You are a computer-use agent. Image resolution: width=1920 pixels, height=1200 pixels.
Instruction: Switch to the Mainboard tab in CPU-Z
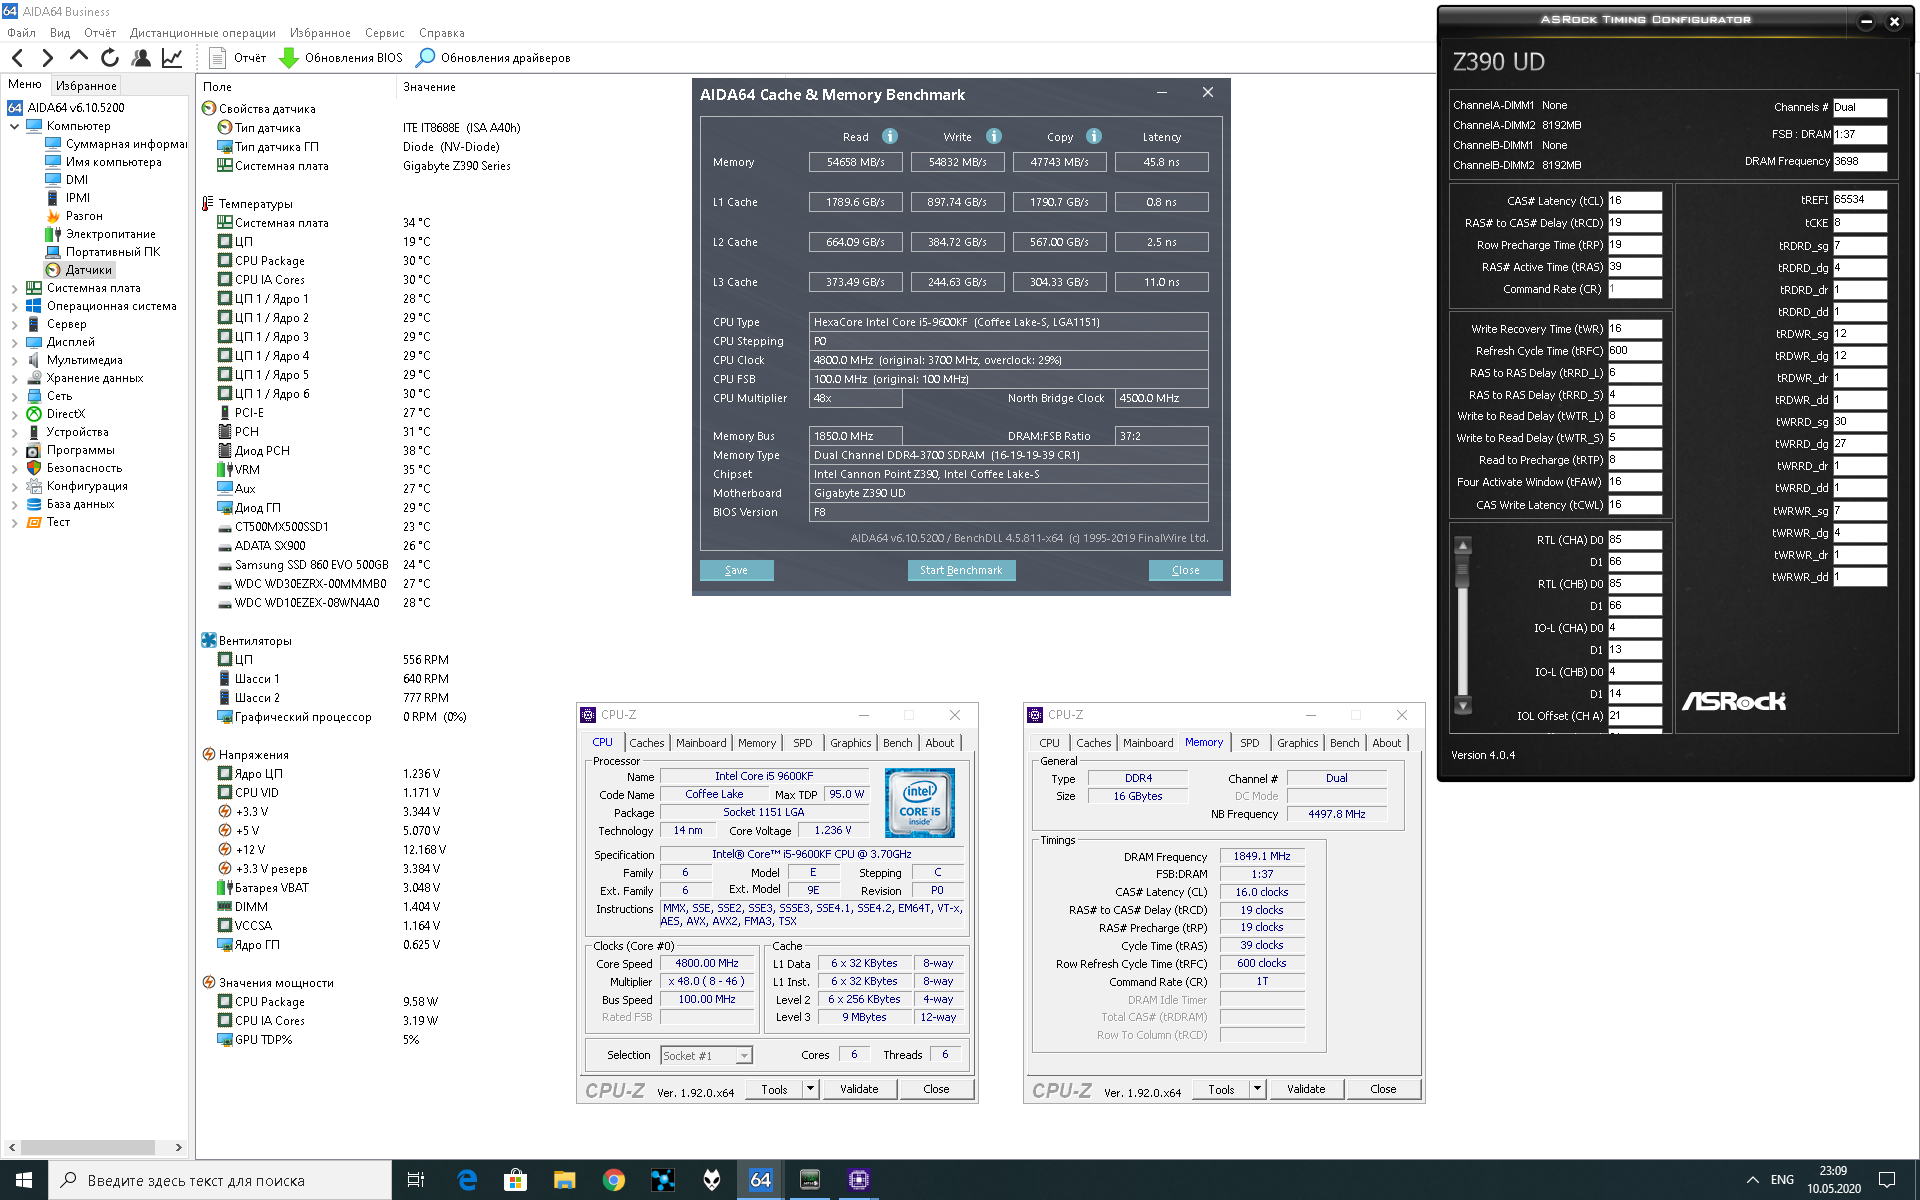coord(700,743)
